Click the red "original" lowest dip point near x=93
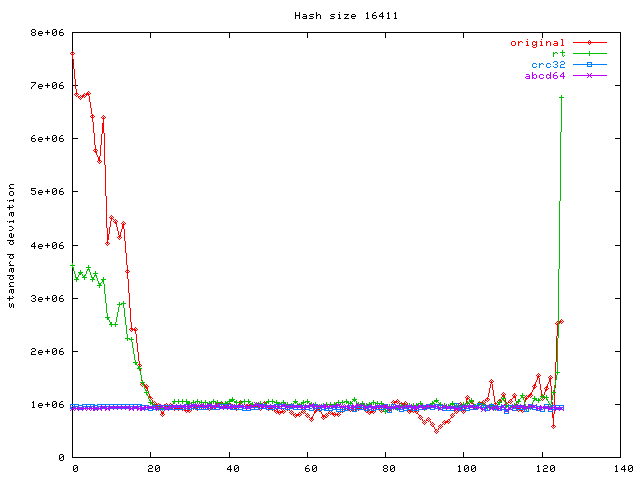Viewport: 640px width, 480px height. click(437, 431)
